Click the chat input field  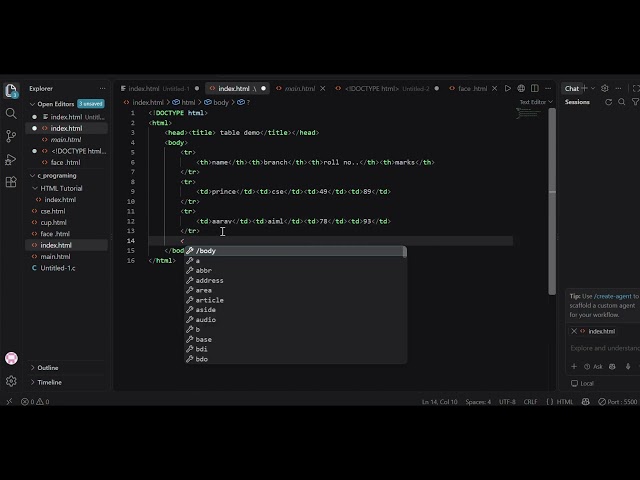coord(604,348)
